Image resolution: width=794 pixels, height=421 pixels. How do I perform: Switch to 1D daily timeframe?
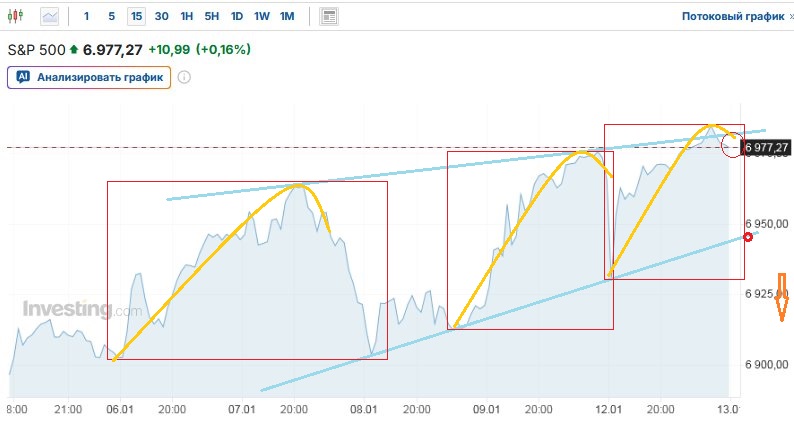point(236,17)
